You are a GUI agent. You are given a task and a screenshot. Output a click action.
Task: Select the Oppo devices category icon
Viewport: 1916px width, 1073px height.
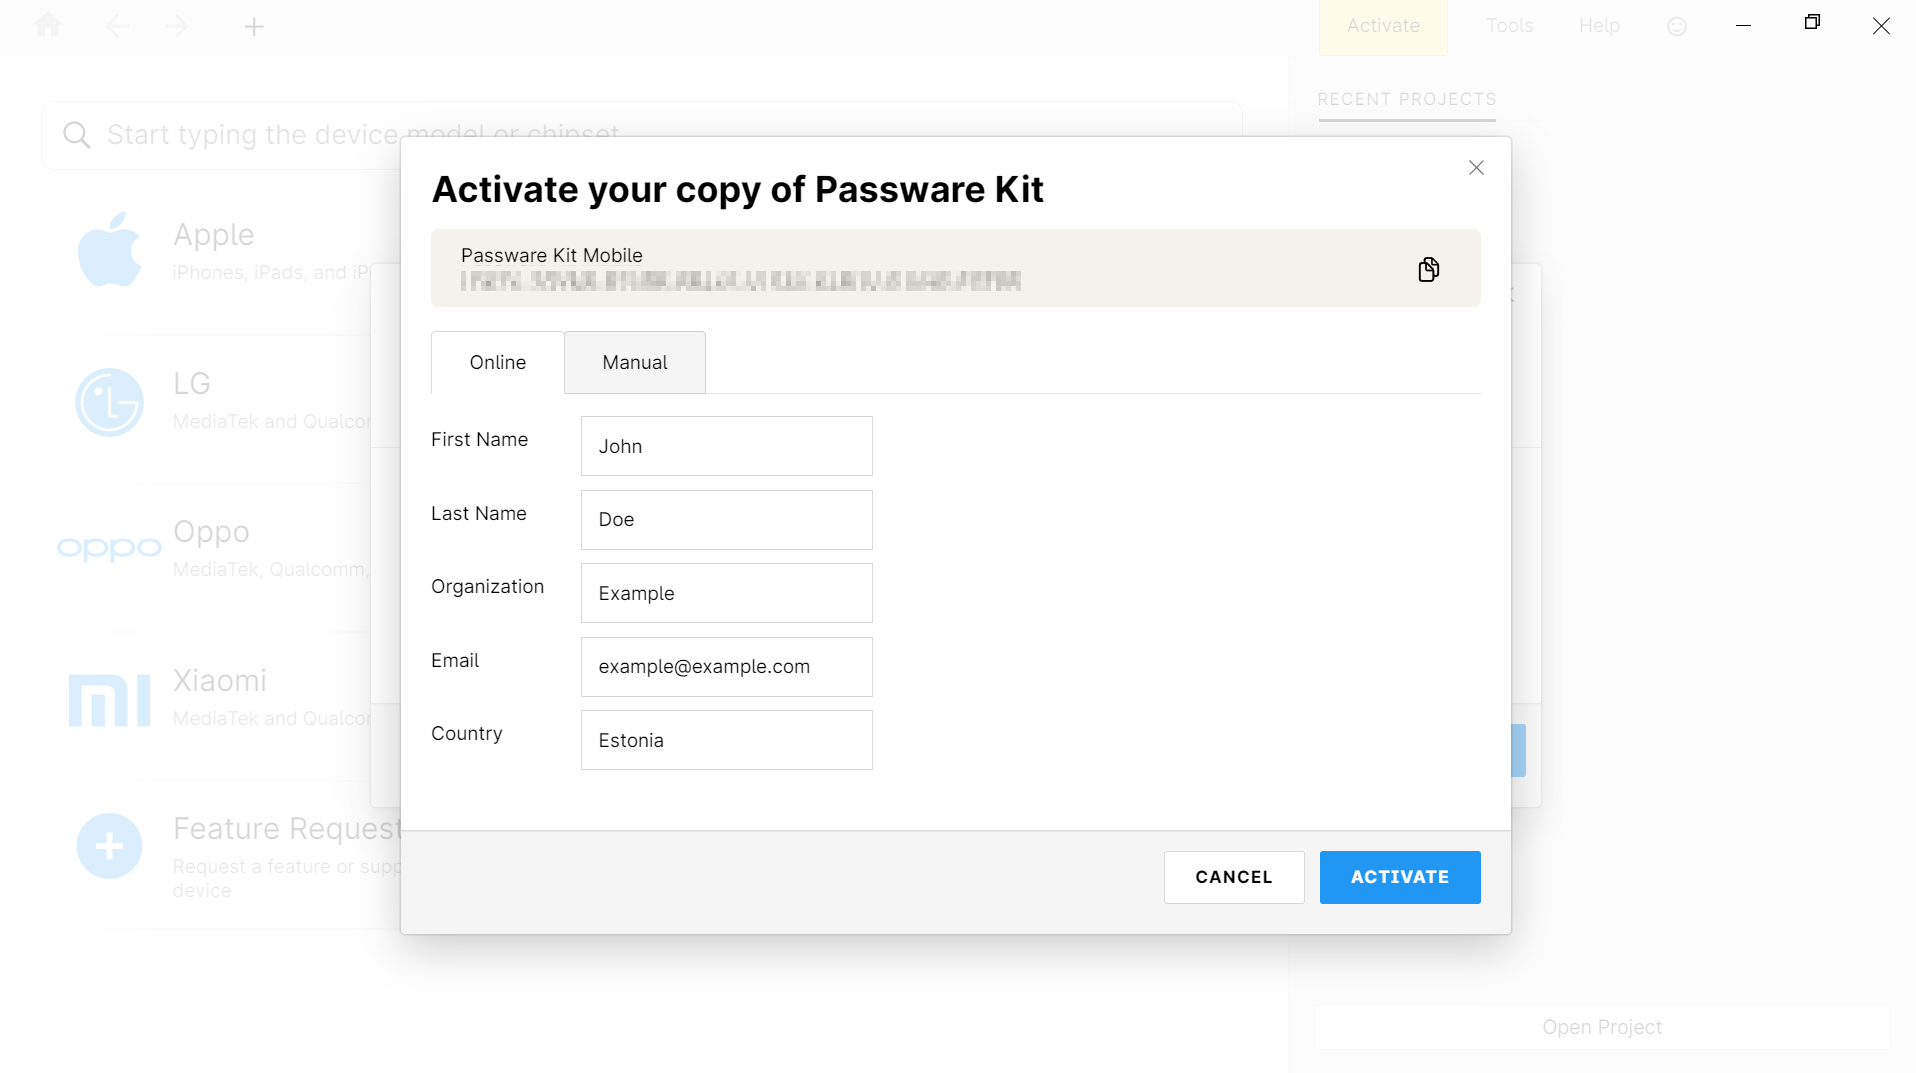tap(109, 547)
